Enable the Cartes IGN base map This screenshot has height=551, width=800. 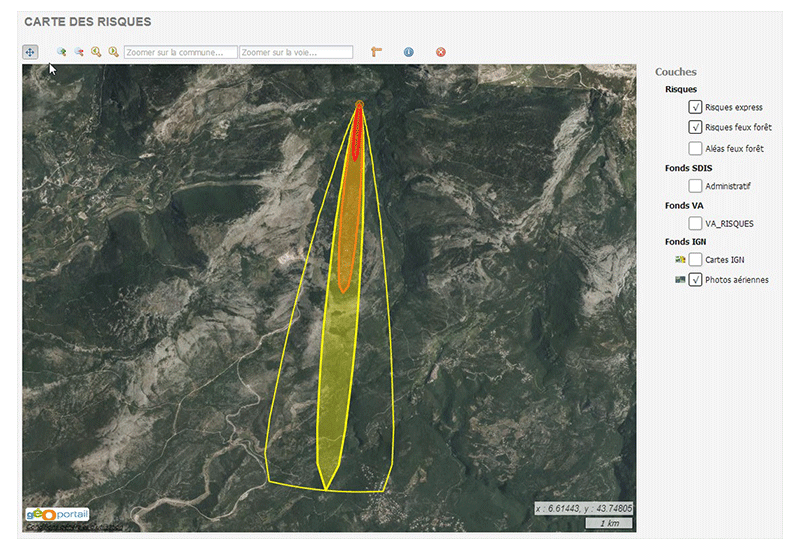coord(695,259)
